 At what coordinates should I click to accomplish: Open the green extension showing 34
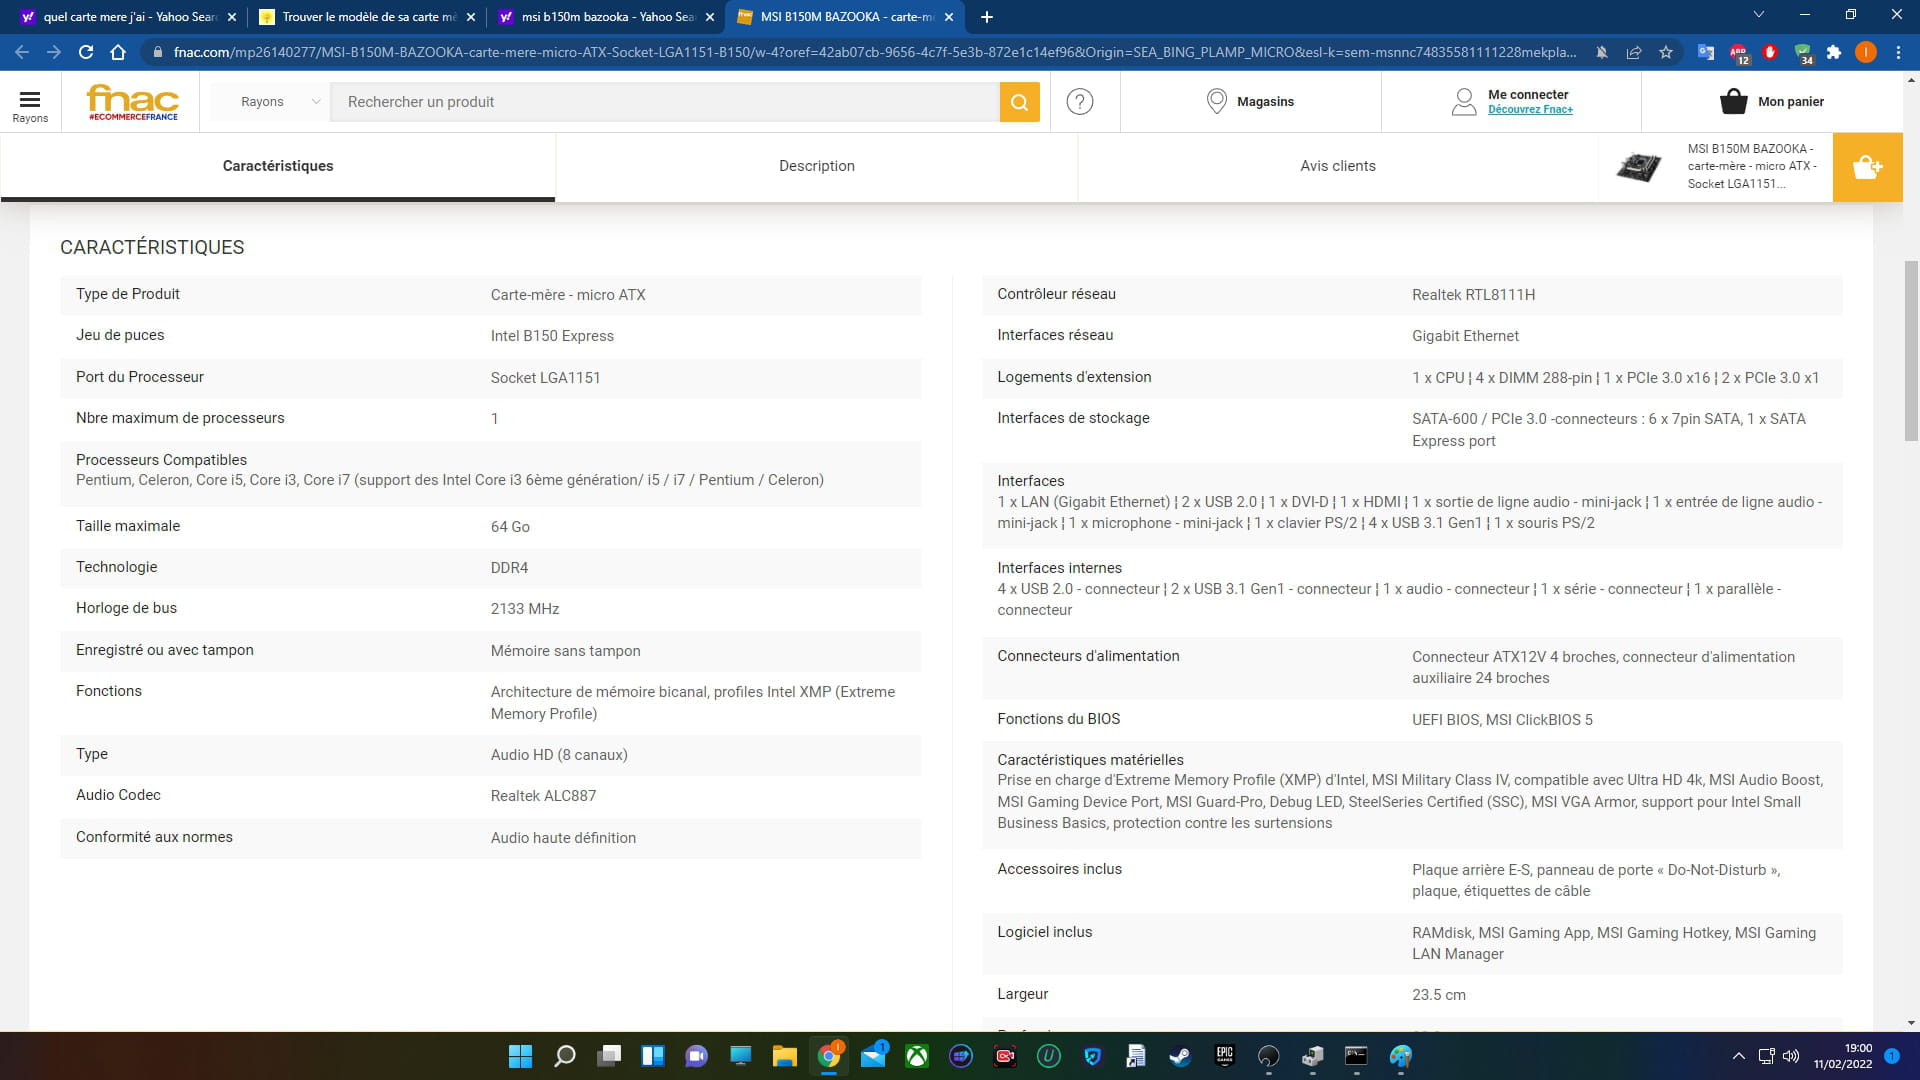tap(1803, 53)
